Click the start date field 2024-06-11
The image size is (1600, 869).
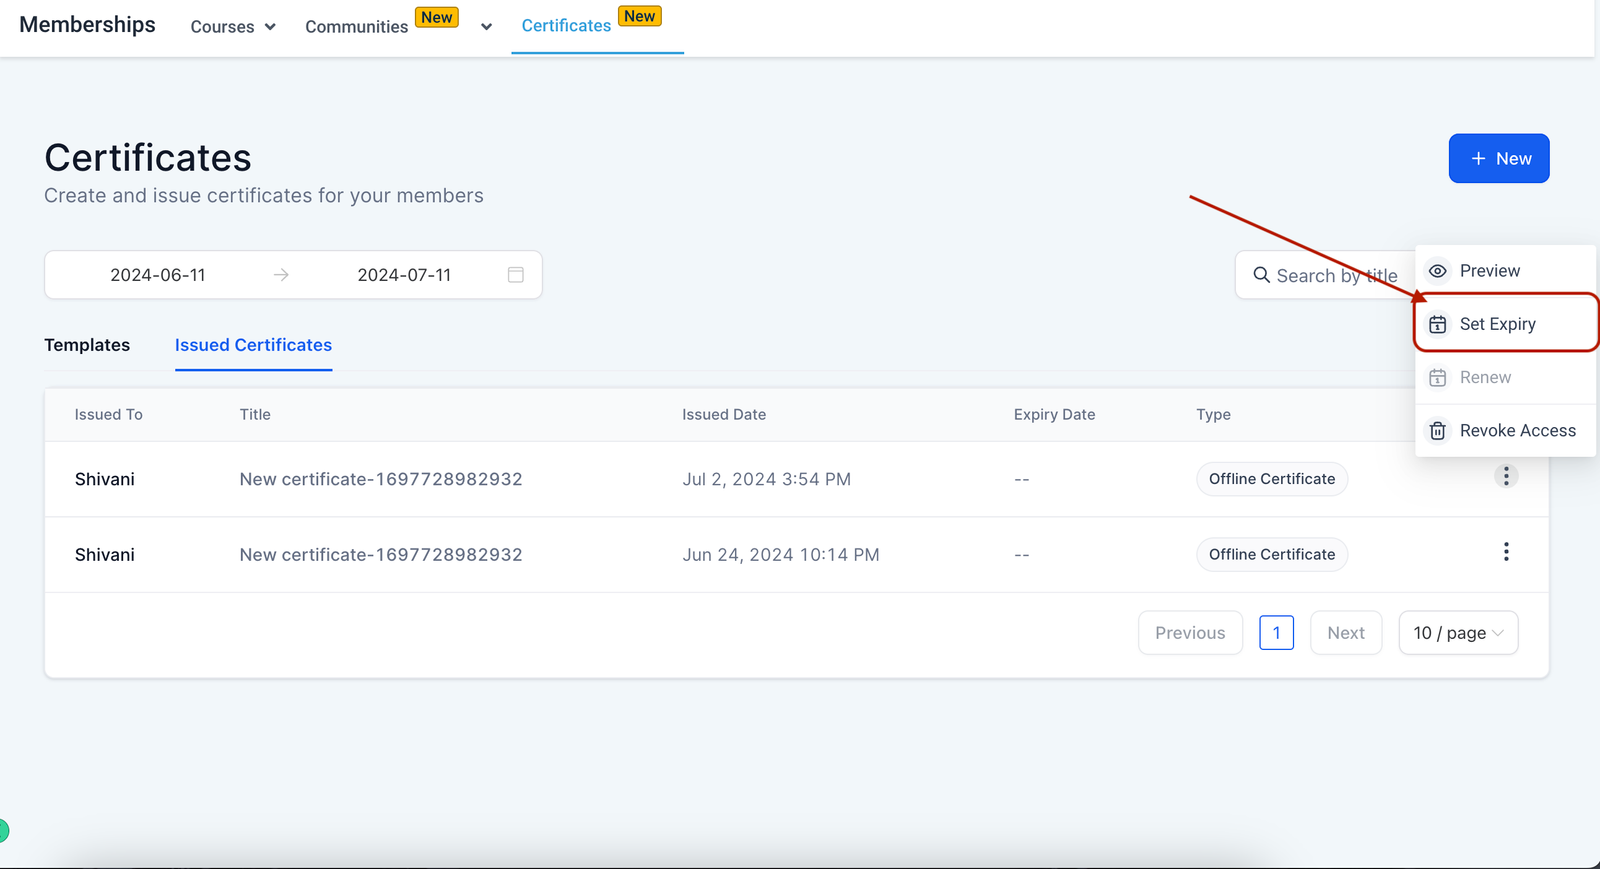[x=158, y=275]
